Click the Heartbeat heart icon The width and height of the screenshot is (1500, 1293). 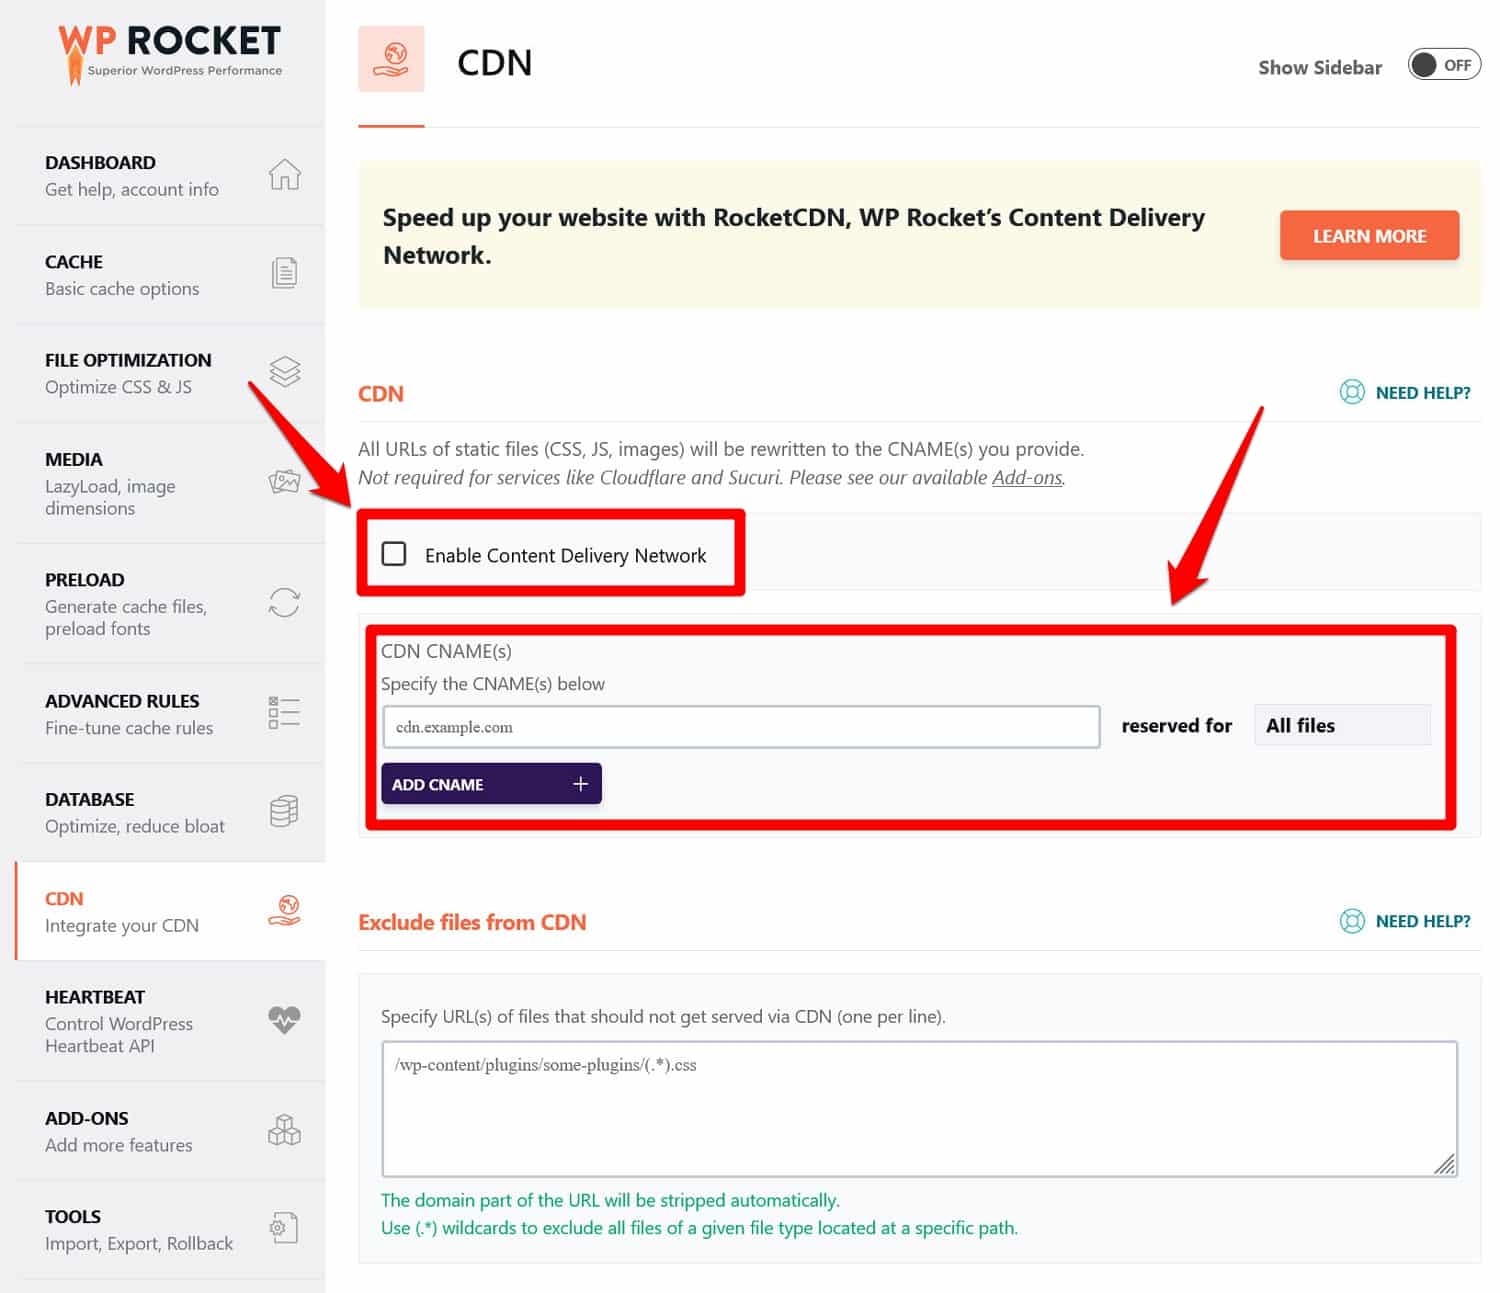(284, 1019)
